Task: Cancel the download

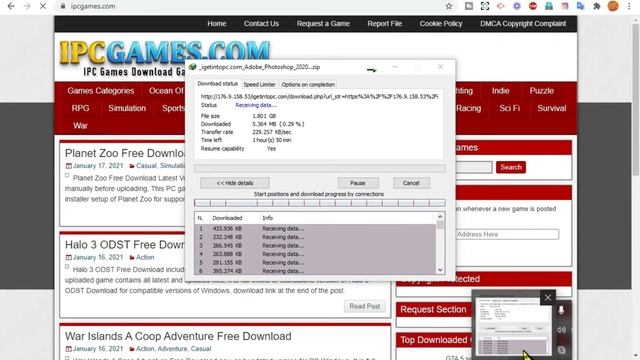Action: (x=411, y=183)
